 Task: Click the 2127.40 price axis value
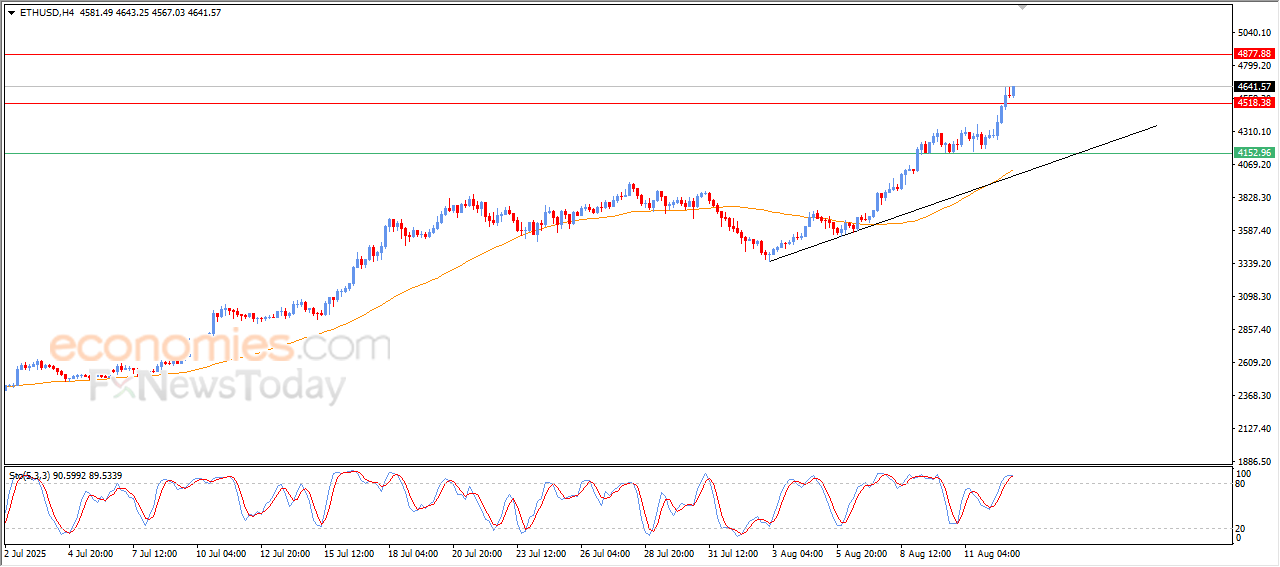[1254, 429]
